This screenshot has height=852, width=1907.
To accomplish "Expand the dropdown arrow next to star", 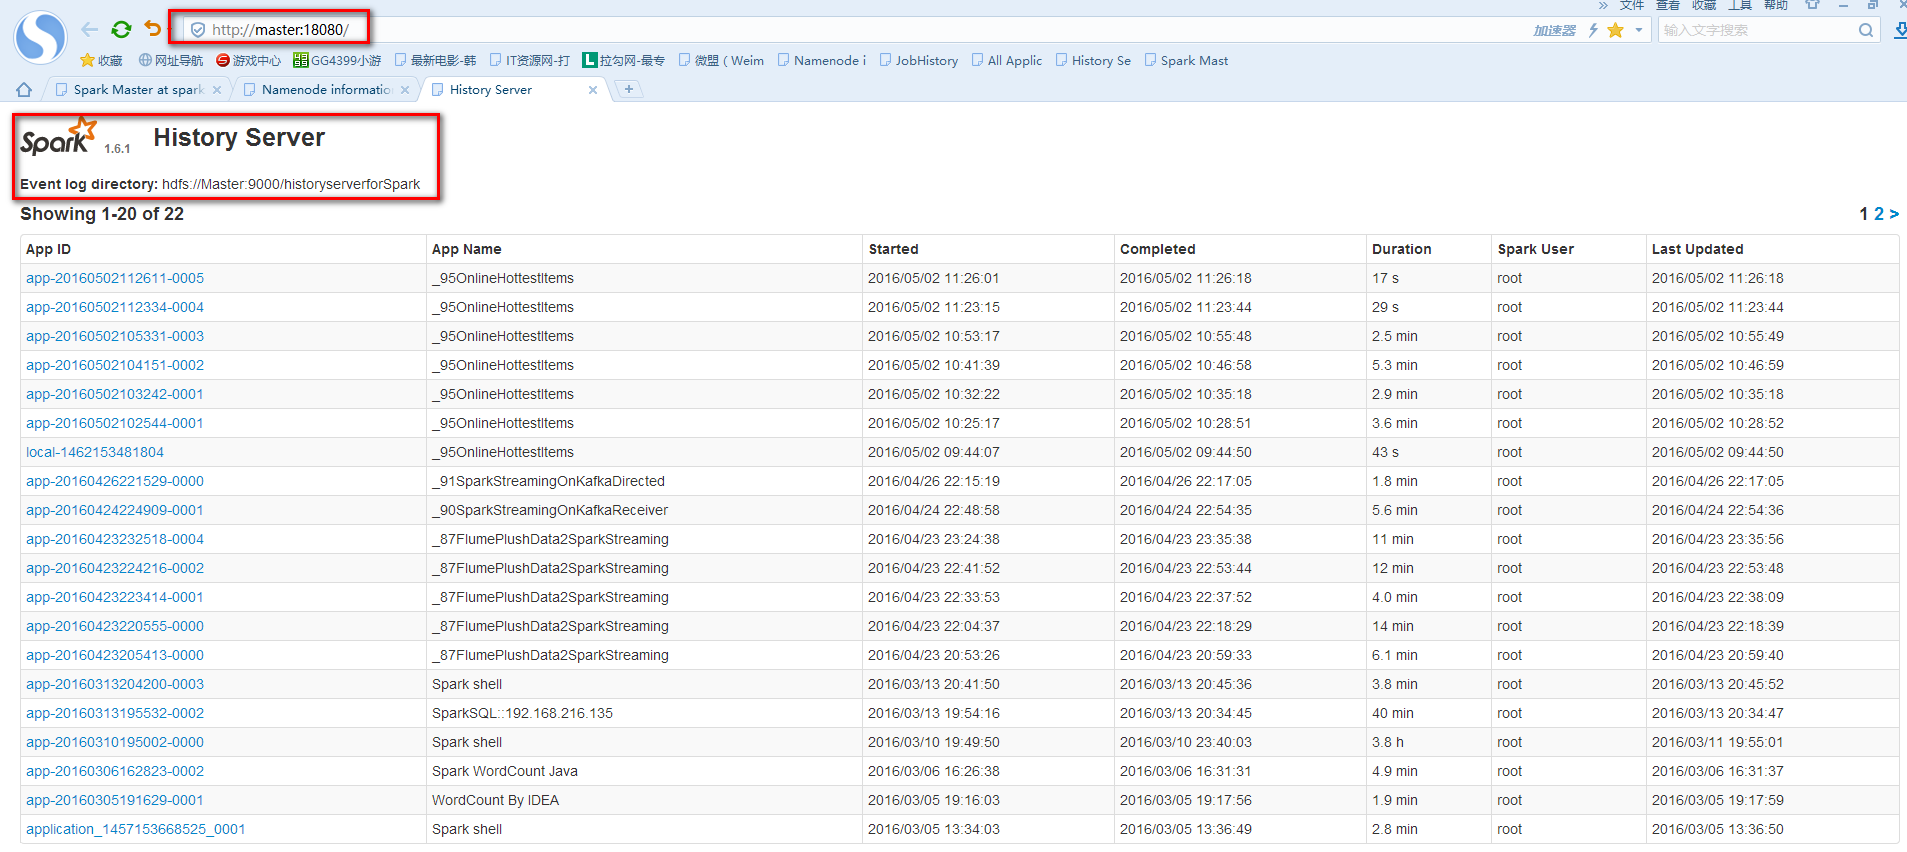I will pyautogui.click(x=1638, y=30).
